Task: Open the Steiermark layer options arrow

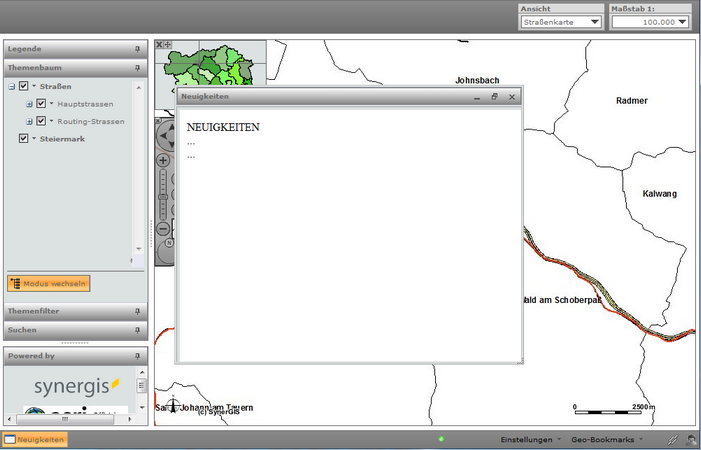Action: pos(34,139)
